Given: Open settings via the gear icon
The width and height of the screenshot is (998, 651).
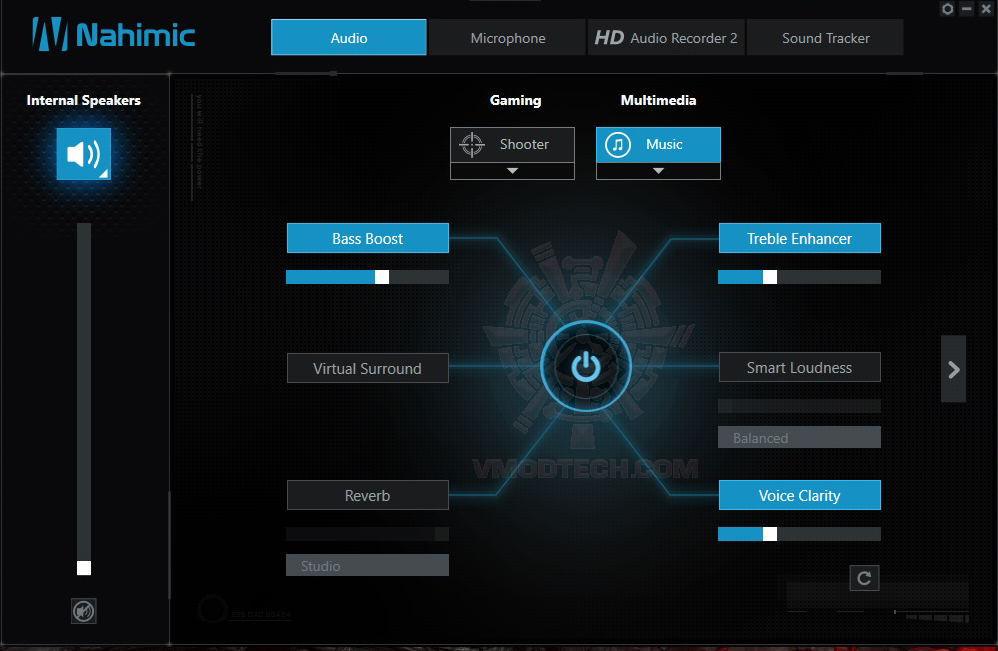Looking at the screenshot, I should coord(947,9).
